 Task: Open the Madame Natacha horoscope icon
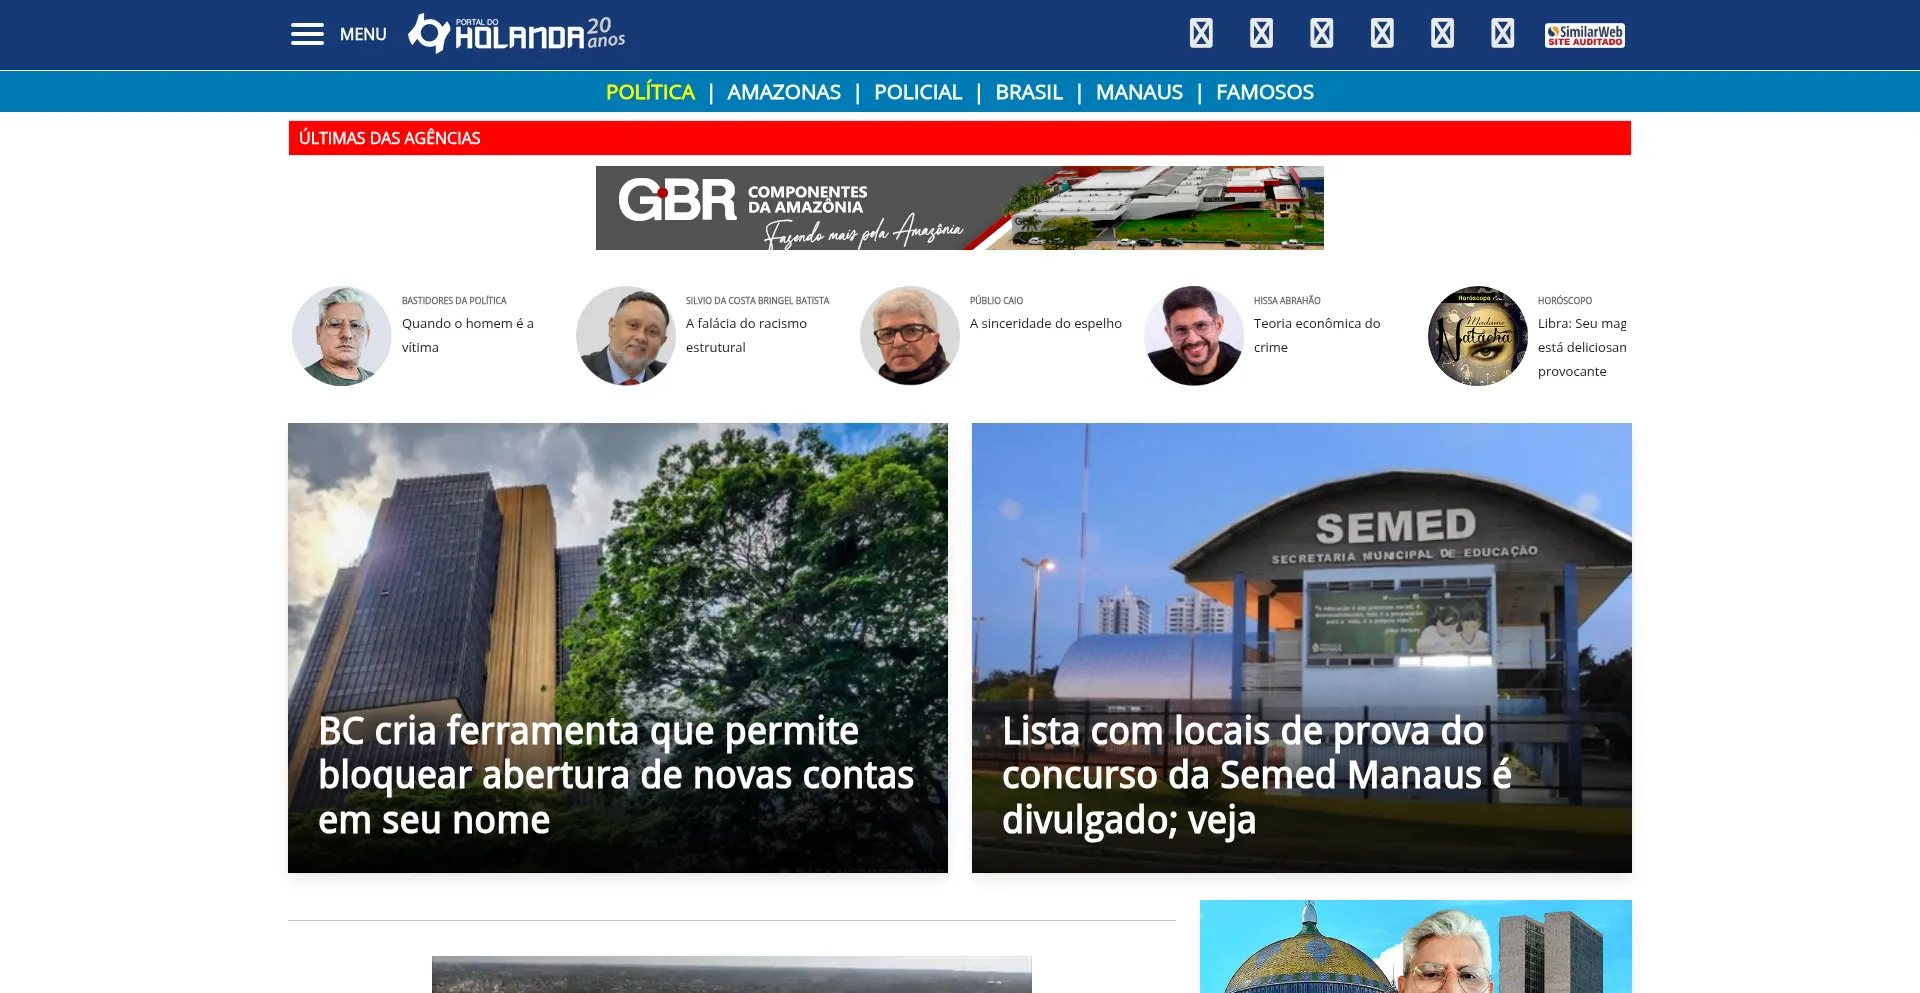(1478, 336)
